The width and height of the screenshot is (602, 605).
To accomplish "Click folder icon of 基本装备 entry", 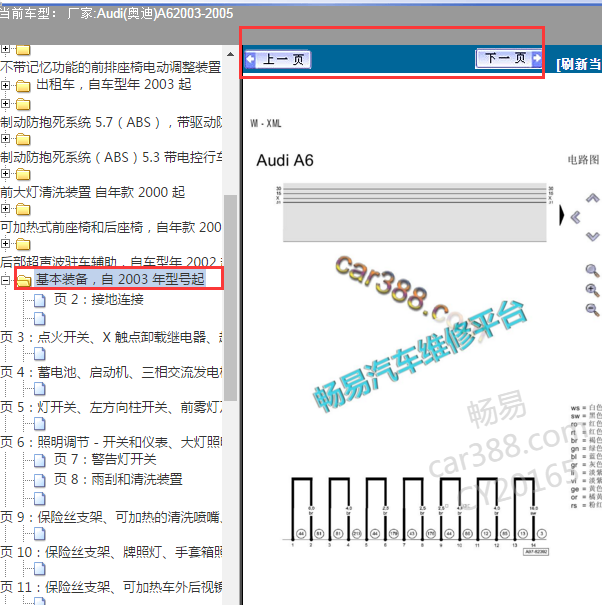I will pyautogui.click(x=23, y=281).
